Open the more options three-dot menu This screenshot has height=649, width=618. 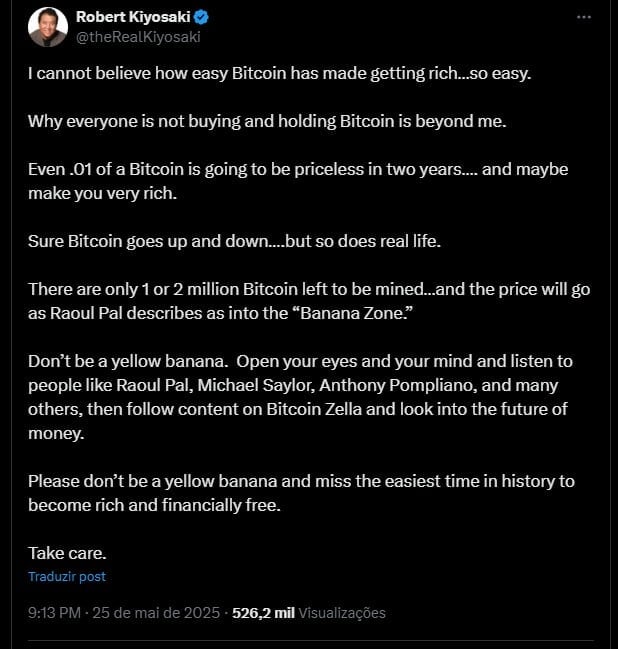coord(584,17)
